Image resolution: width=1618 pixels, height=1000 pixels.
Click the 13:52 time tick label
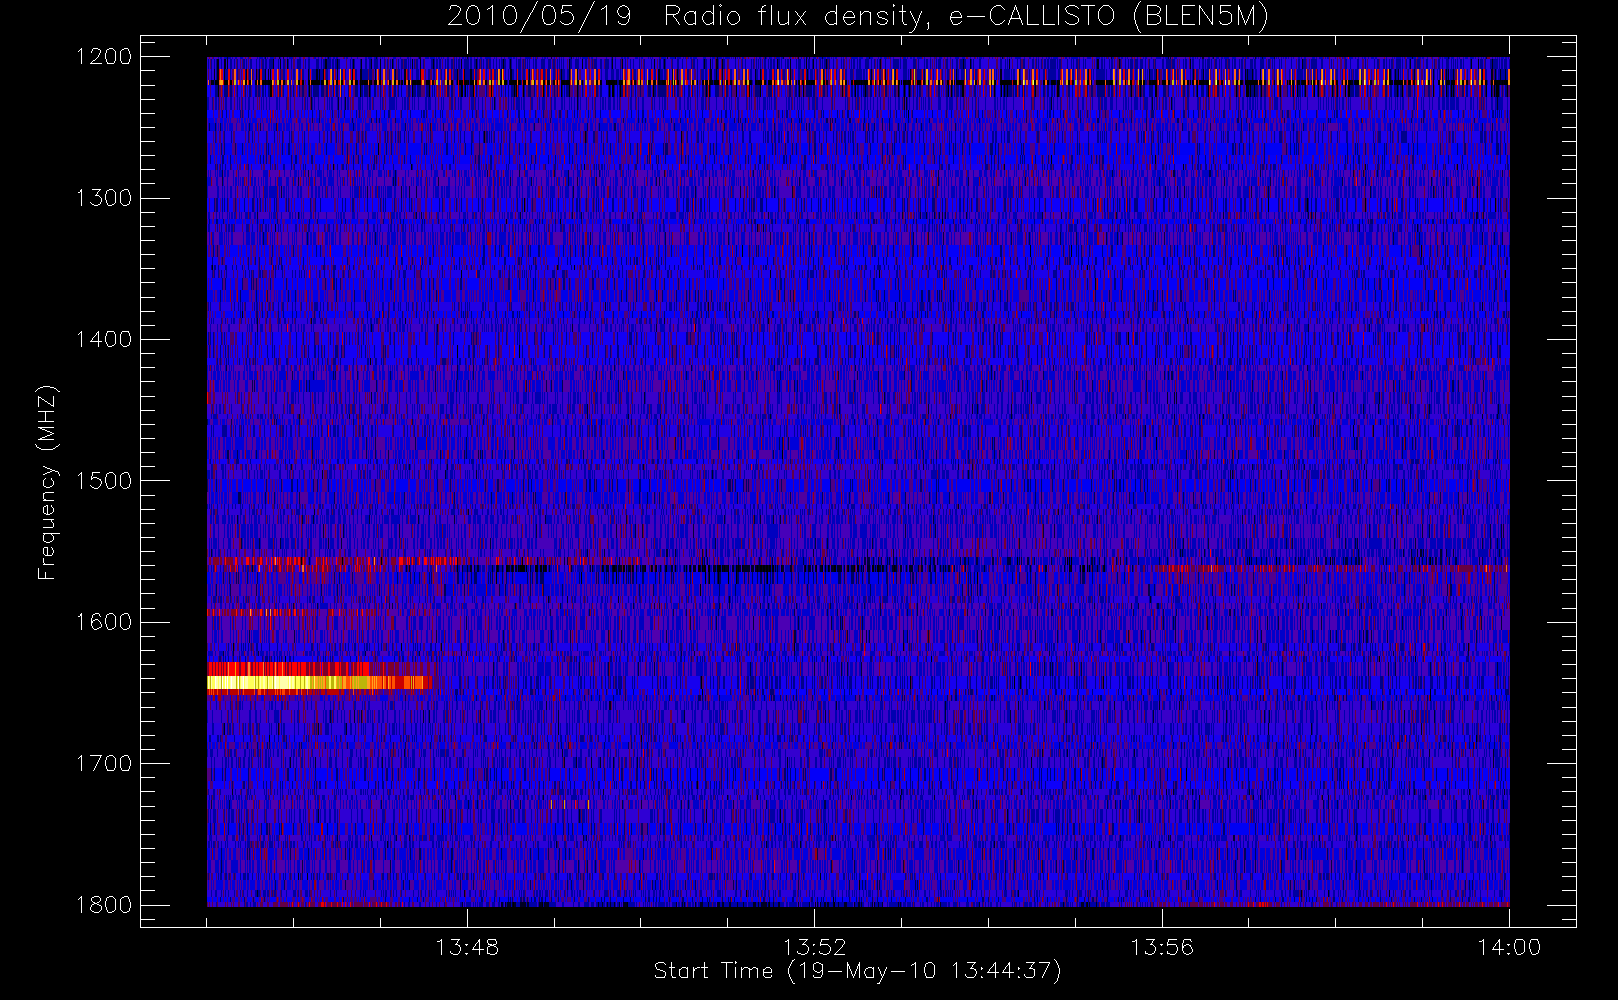(814, 947)
